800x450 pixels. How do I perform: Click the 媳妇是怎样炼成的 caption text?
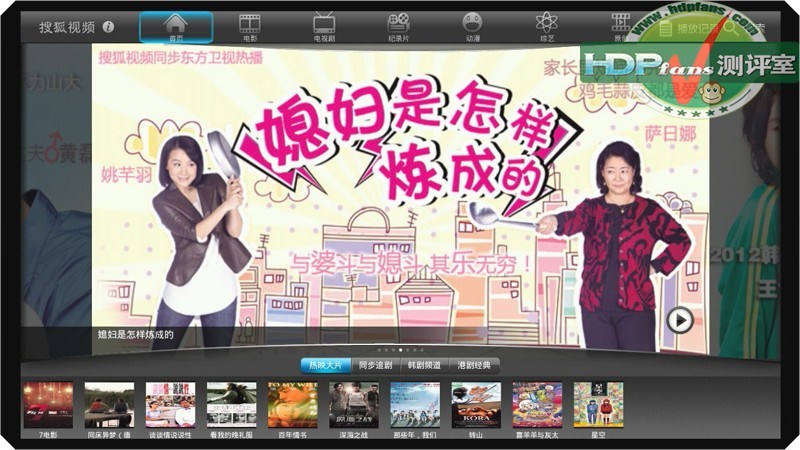[x=136, y=335]
